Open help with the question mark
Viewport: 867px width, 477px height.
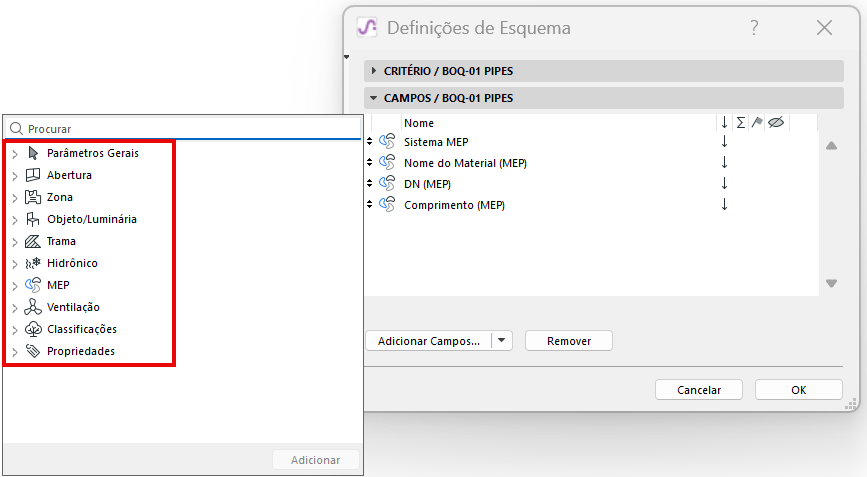754,28
